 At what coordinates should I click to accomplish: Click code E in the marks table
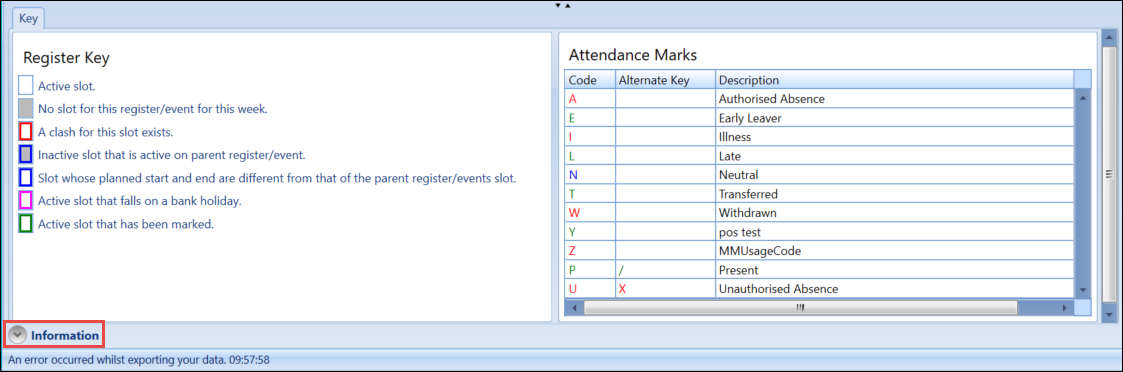(x=572, y=118)
